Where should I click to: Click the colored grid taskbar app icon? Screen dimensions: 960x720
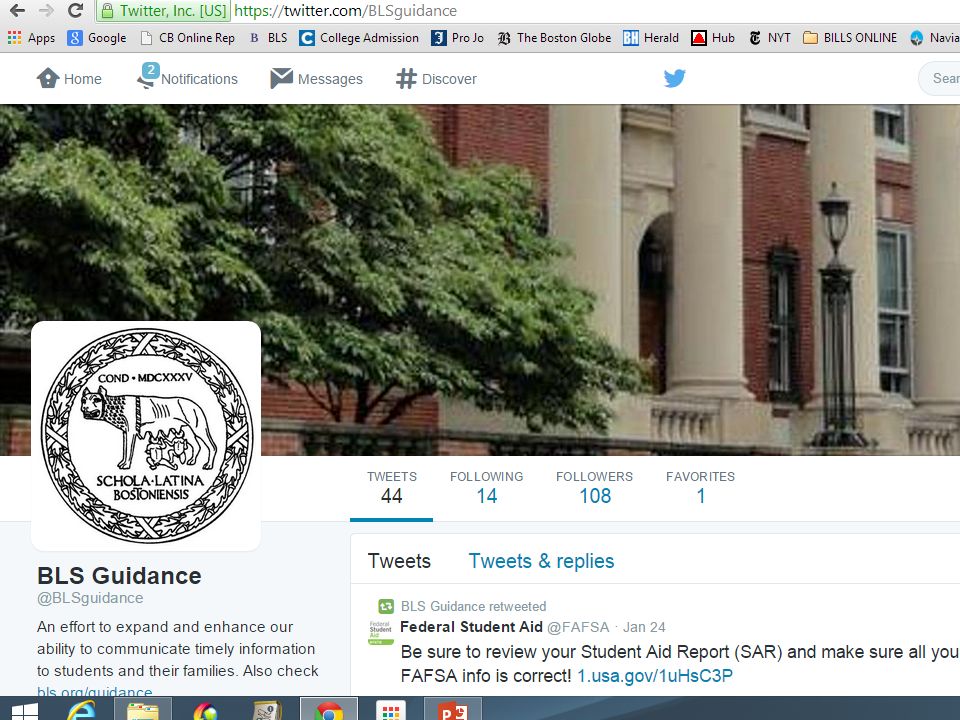point(391,710)
